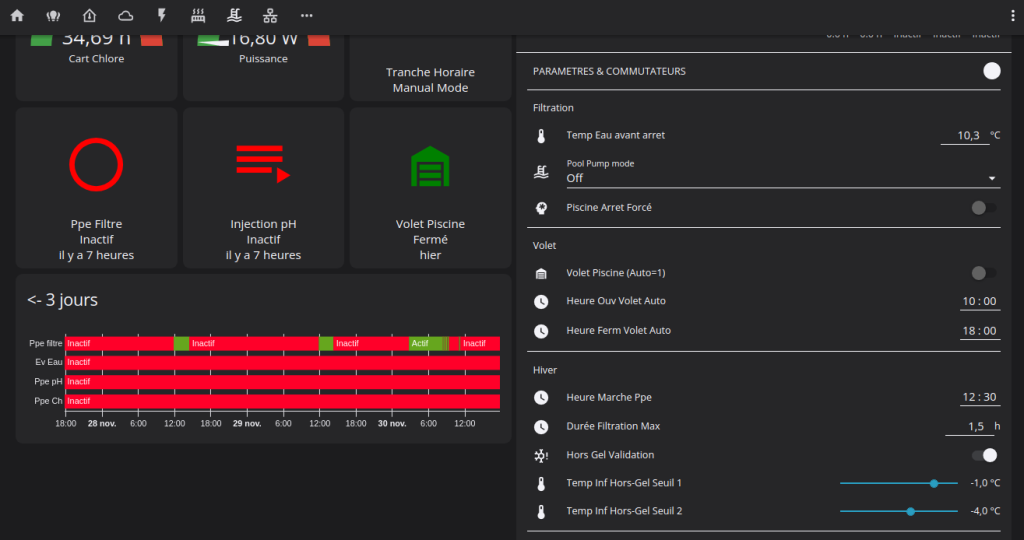Click the red Injection pH icon
Viewport: 1024px width, 540px height.
[x=263, y=164]
